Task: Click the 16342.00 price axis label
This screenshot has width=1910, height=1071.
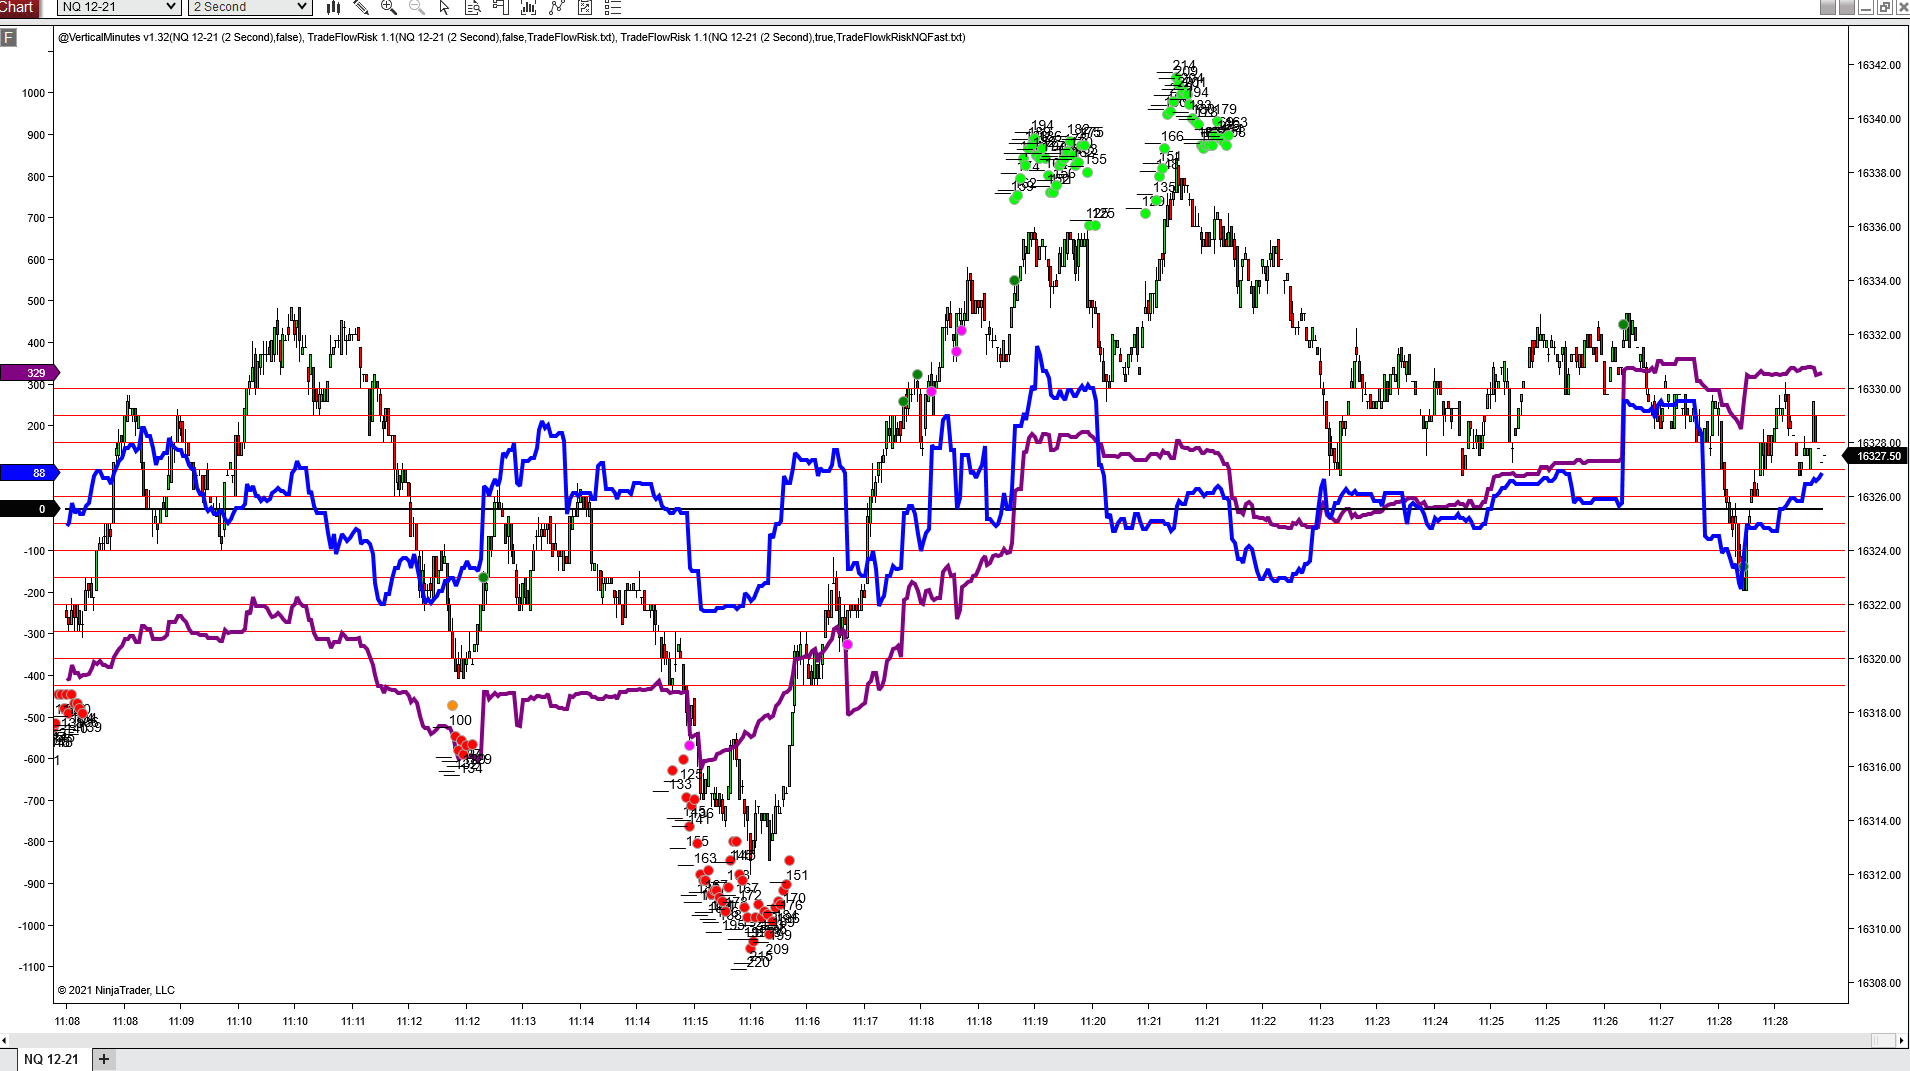Action: coord(1879,65)
